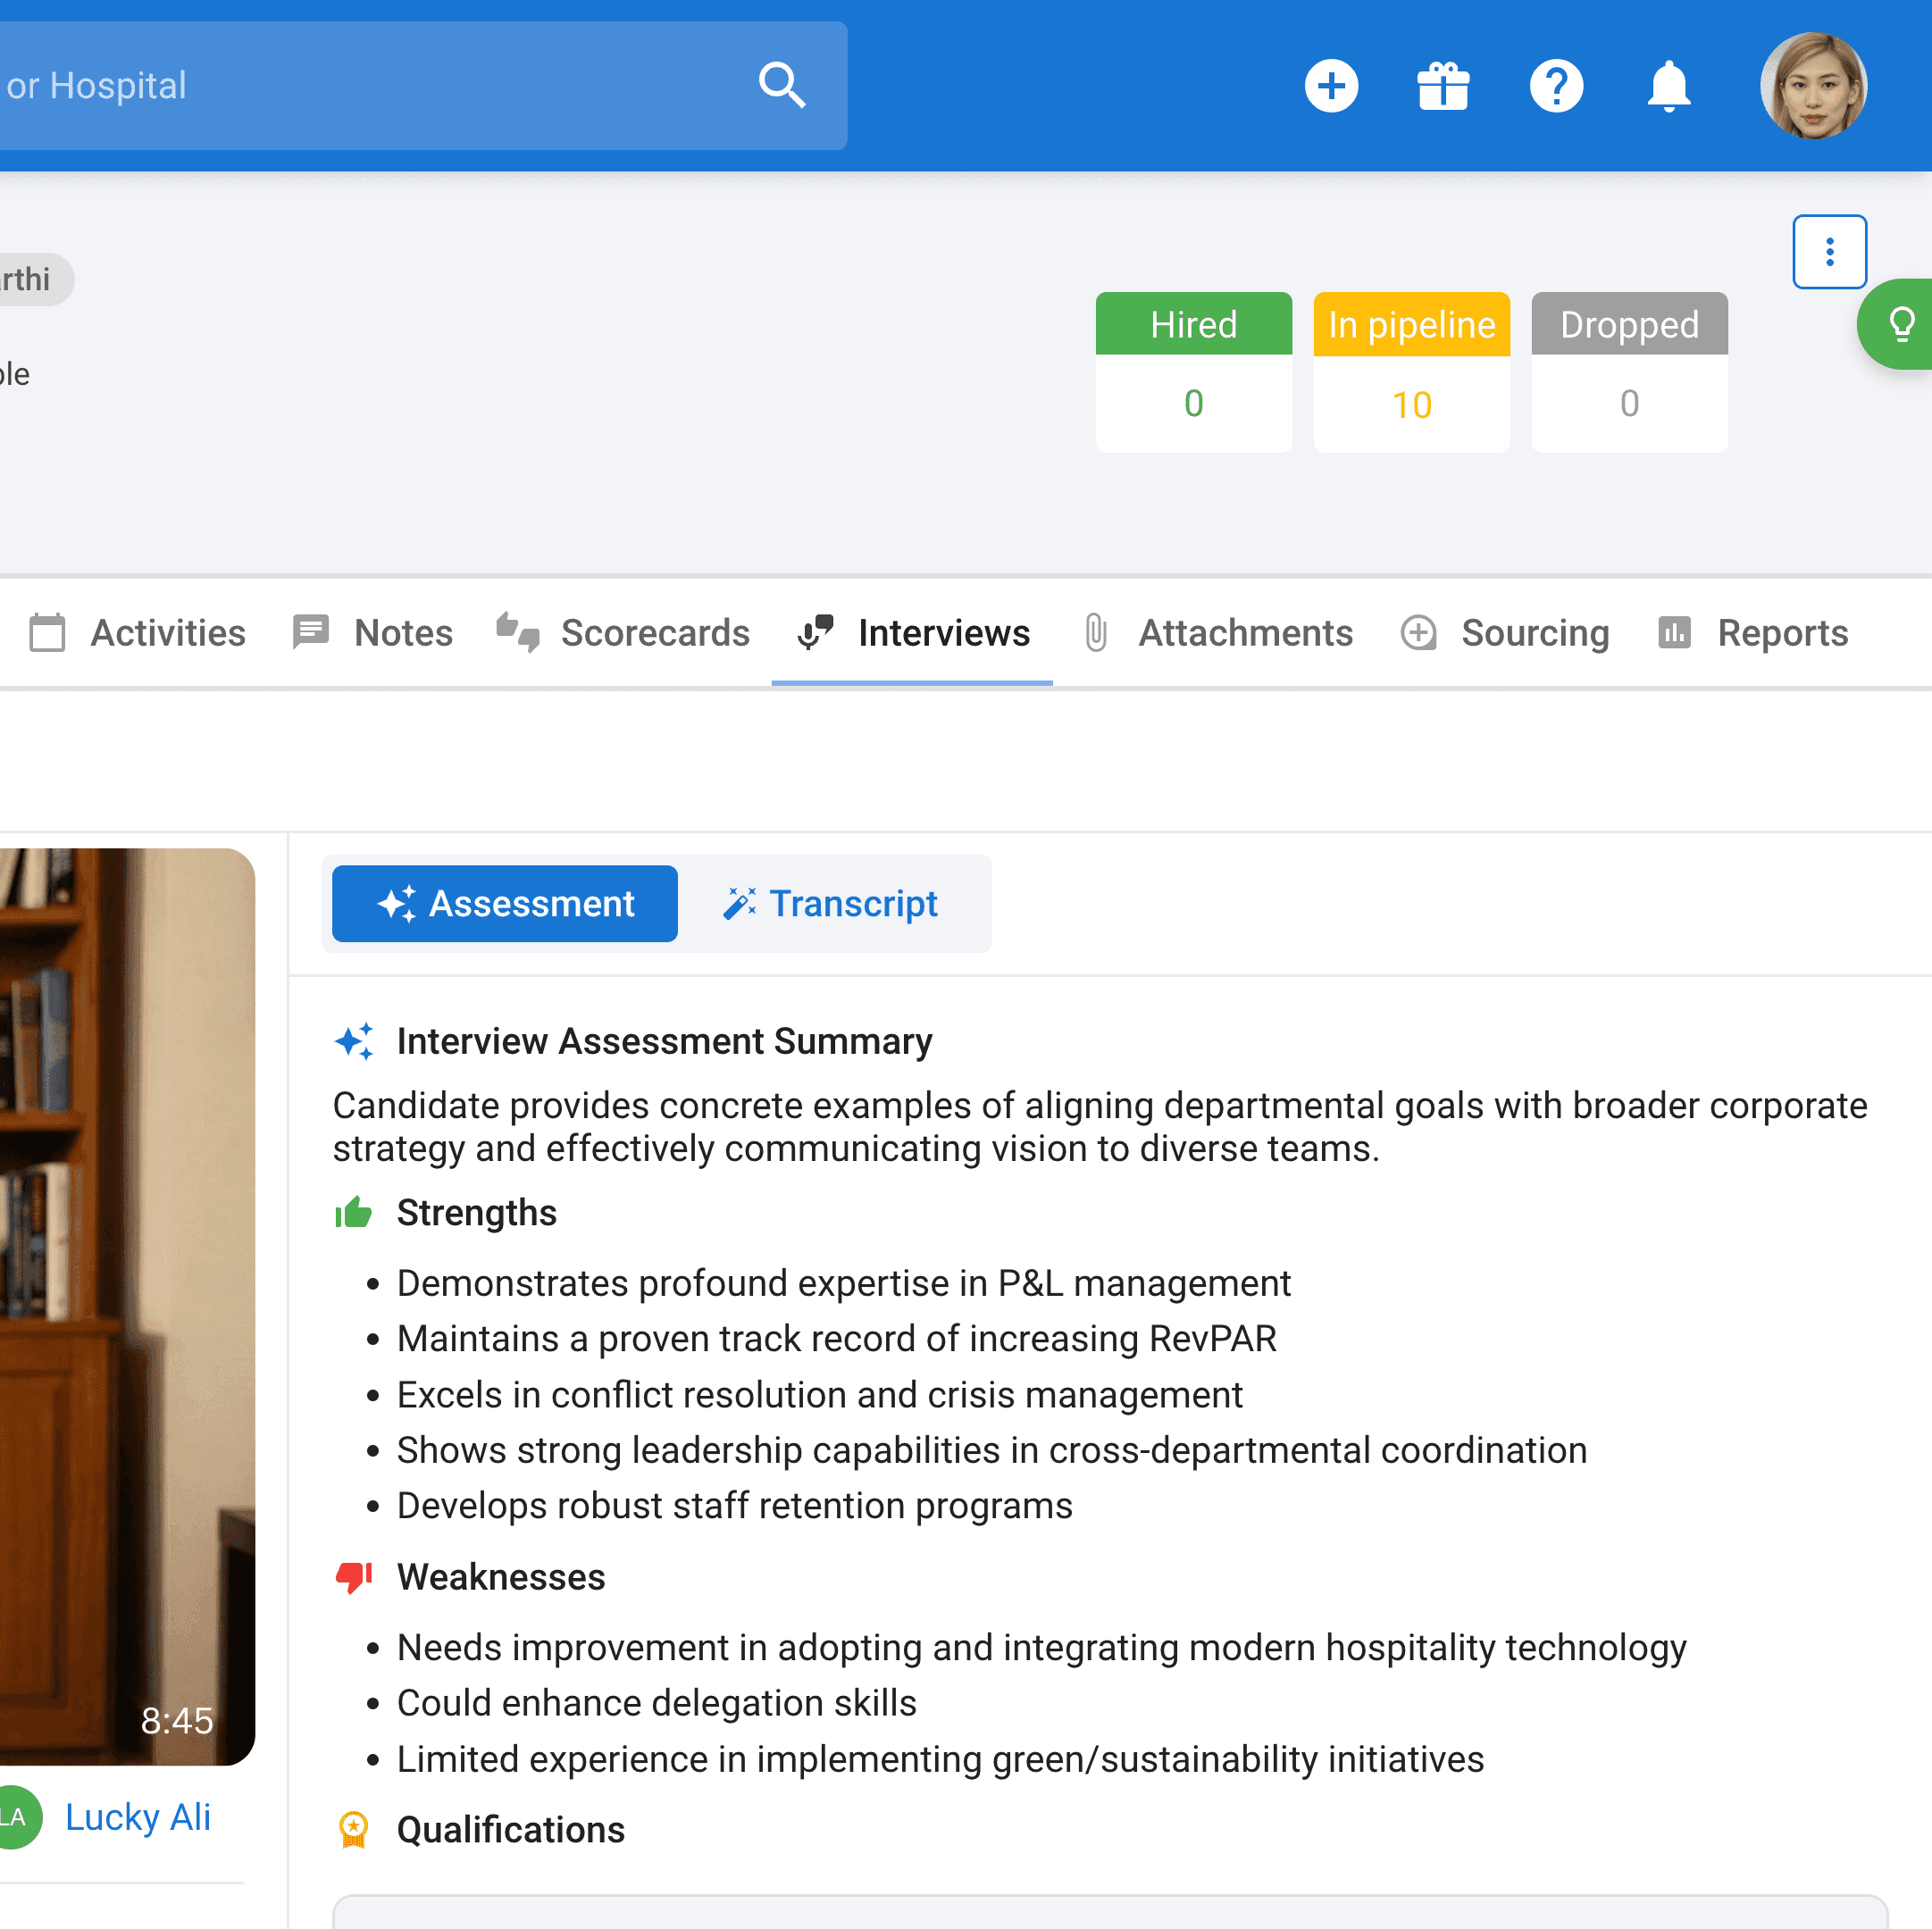
Task: Click the green lightbulb tips button
Action: 1899,324
